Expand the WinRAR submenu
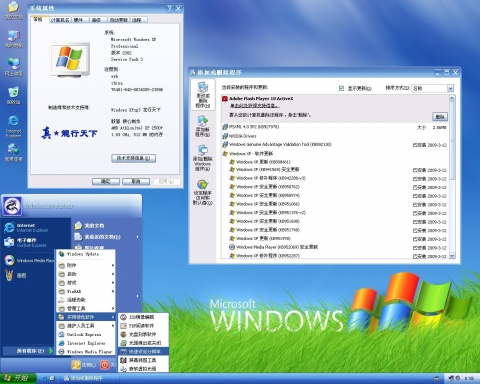The image size is (480, 384). [x=86, y=291]
